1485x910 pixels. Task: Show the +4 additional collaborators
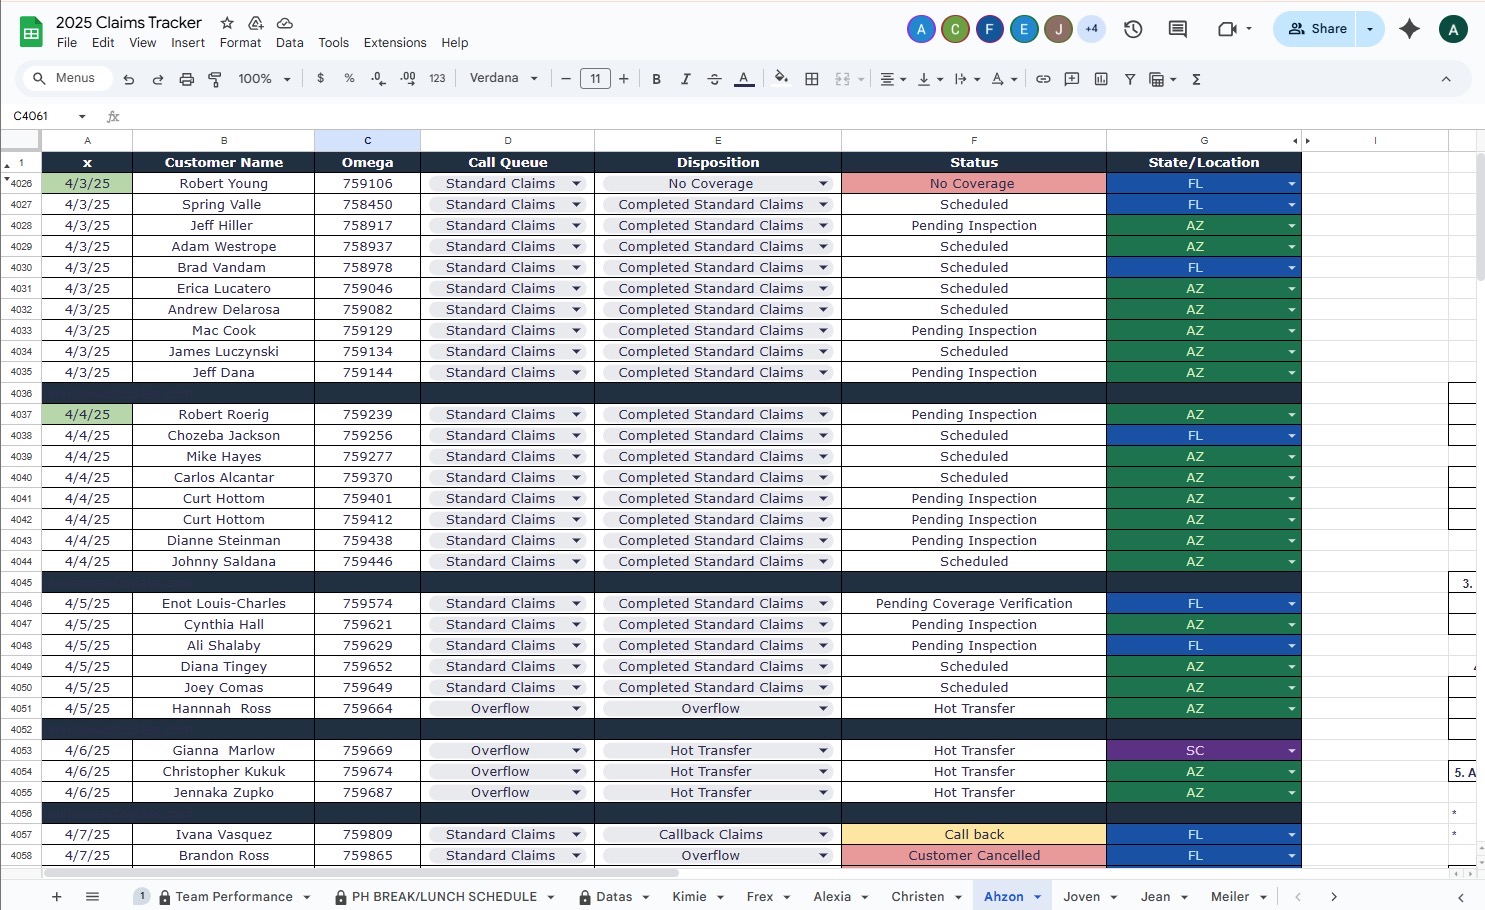pos(1091,29)
